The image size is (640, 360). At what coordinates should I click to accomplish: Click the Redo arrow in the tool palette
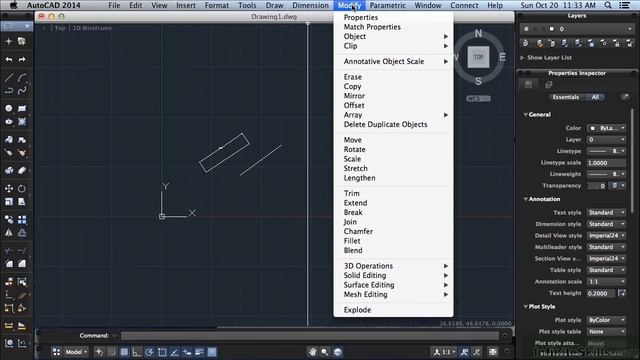tap(22, 60)
